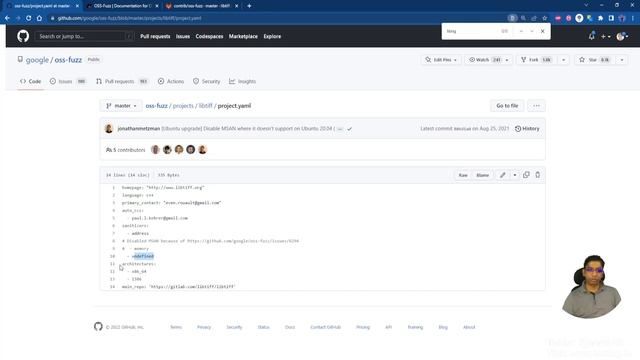Image resolution: width=640 pixels, height=360 pixels.
Task: Click the GitHub Octocat logo in header
Action: tap(23, 36)
